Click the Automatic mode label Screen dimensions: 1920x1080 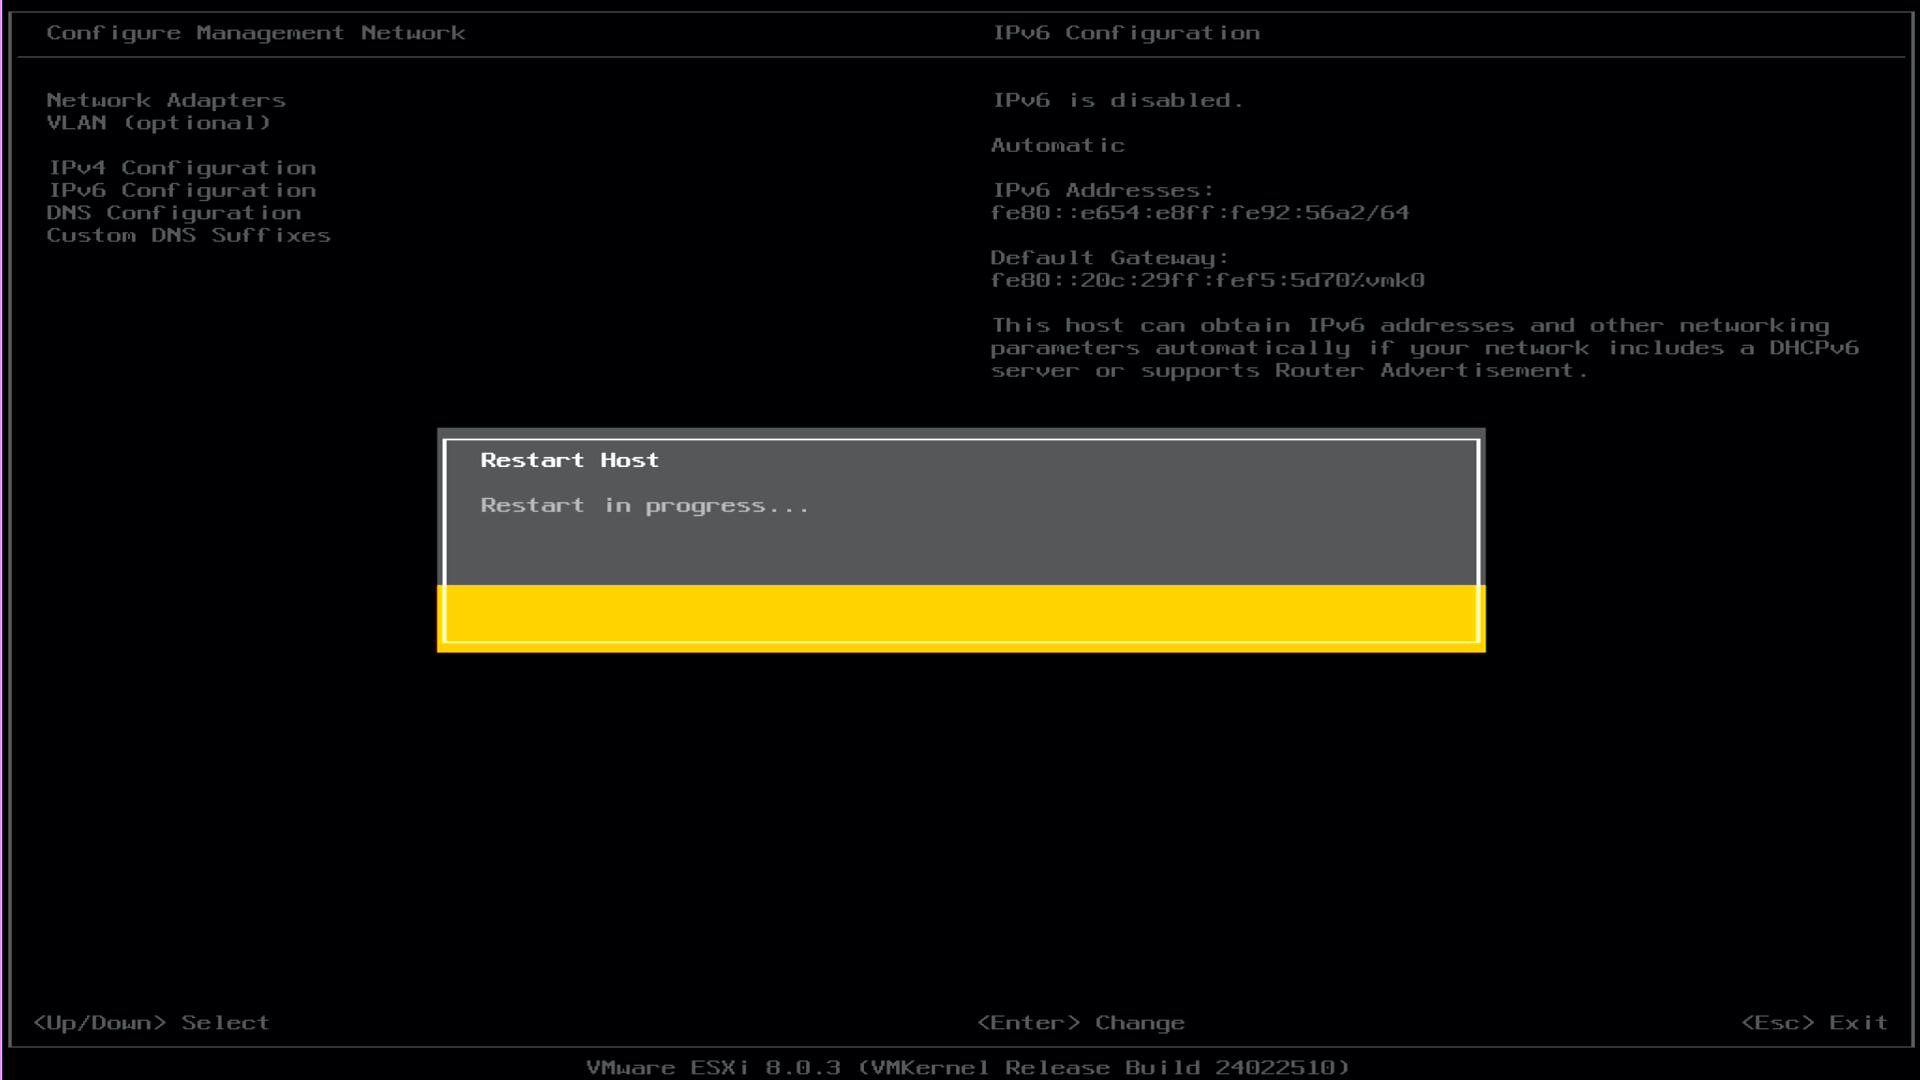(x=1057, y=145)
